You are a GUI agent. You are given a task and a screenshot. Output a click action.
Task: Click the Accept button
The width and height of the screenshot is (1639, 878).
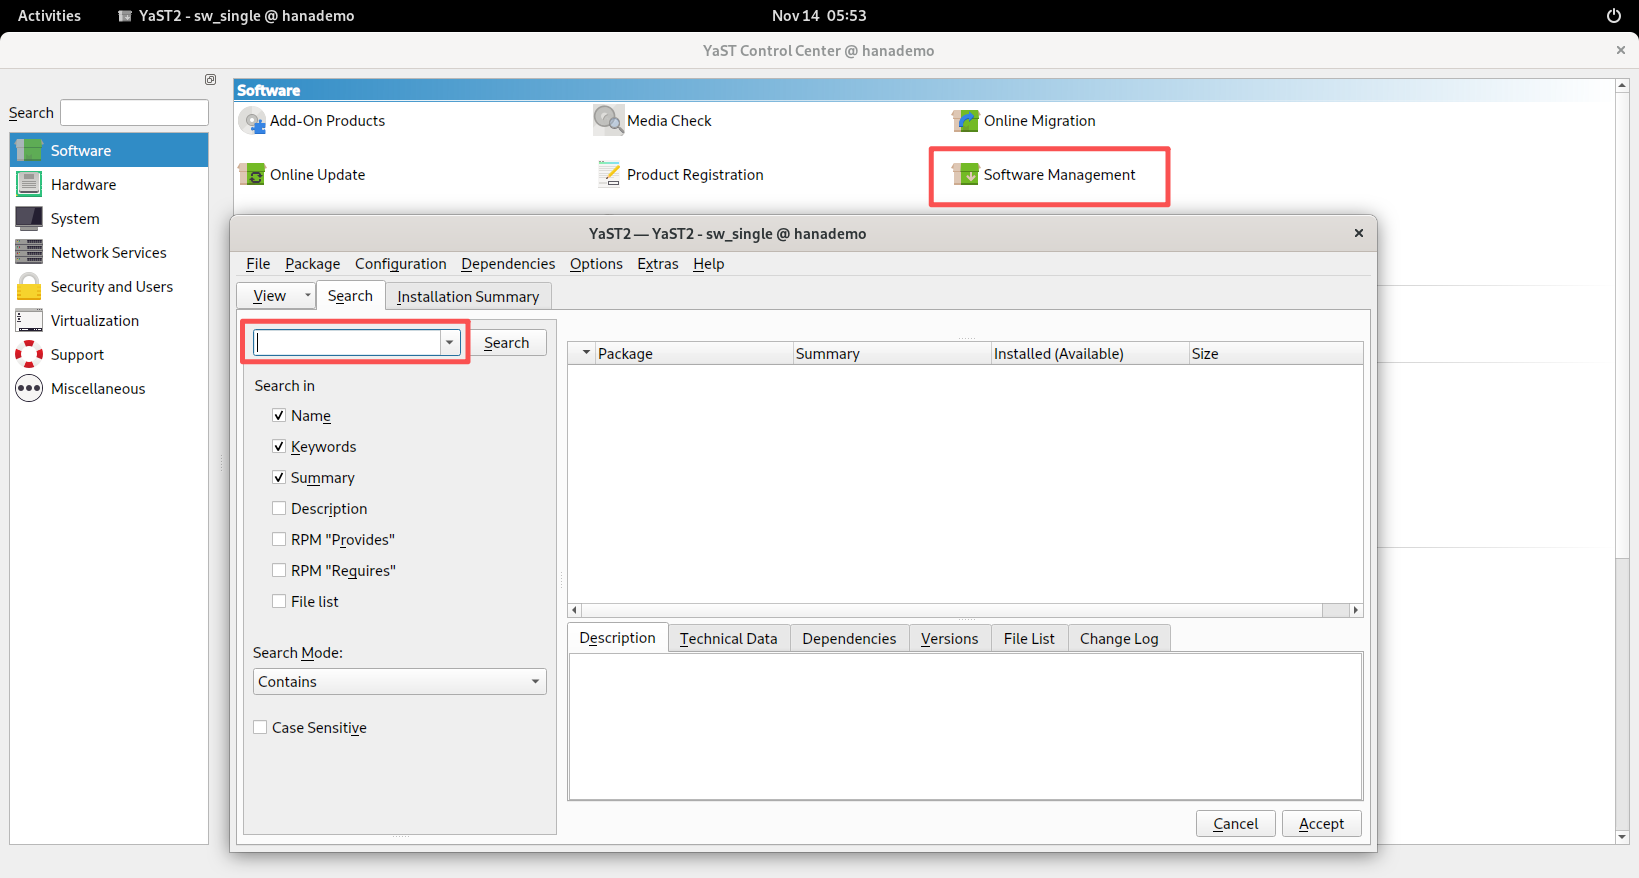pos(1322,824)
